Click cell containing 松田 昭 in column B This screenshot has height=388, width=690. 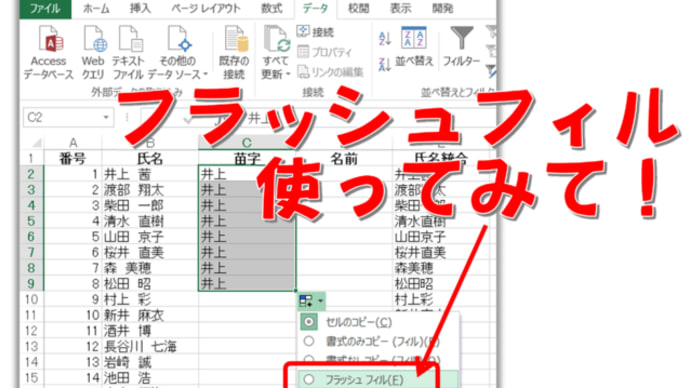(x=150, y=284)
